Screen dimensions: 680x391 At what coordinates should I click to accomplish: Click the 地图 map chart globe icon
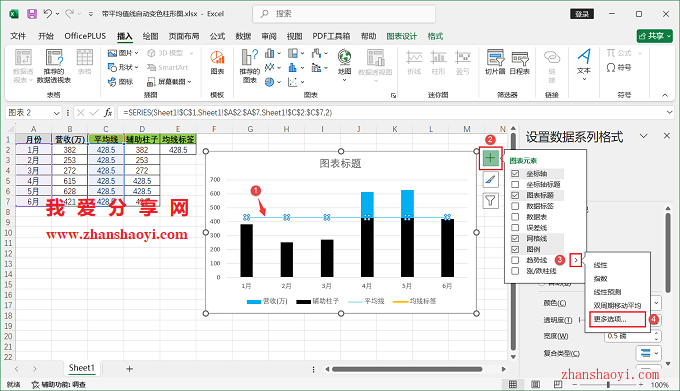tap(344, 56)
